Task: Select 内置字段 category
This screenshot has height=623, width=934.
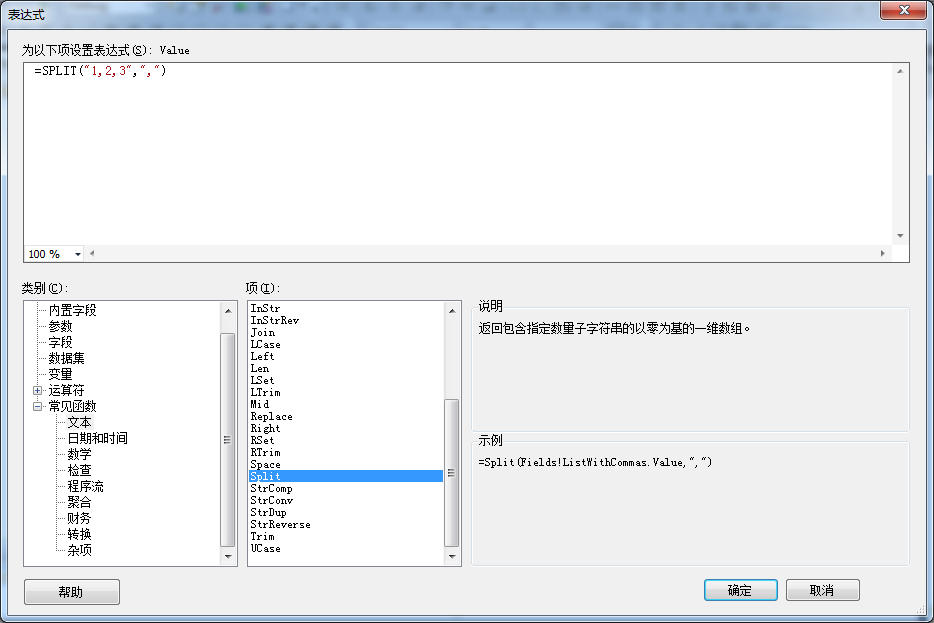Action: coord(72,310)
